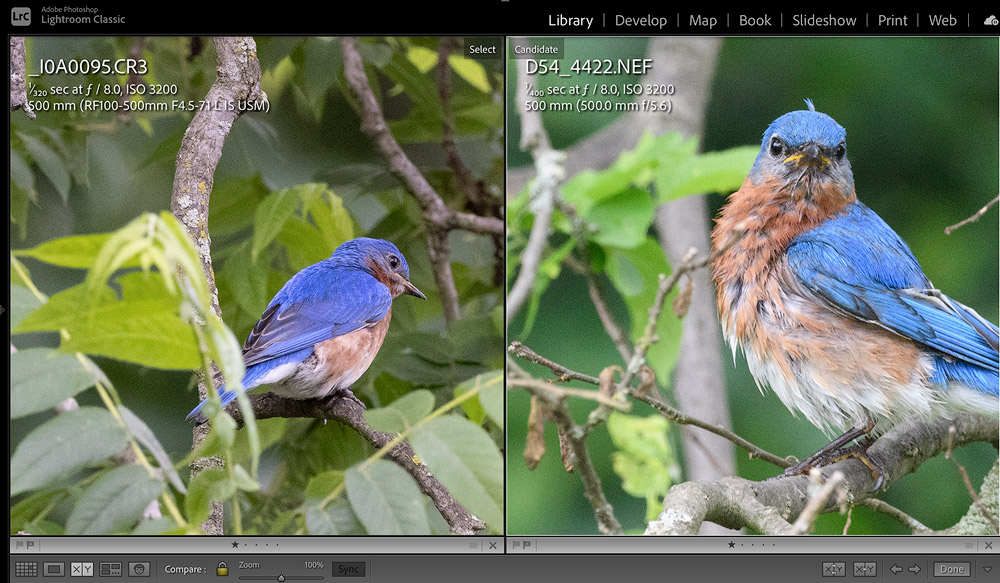
Task: Click the Swap select and candidate icon
Action: point(833,569)
